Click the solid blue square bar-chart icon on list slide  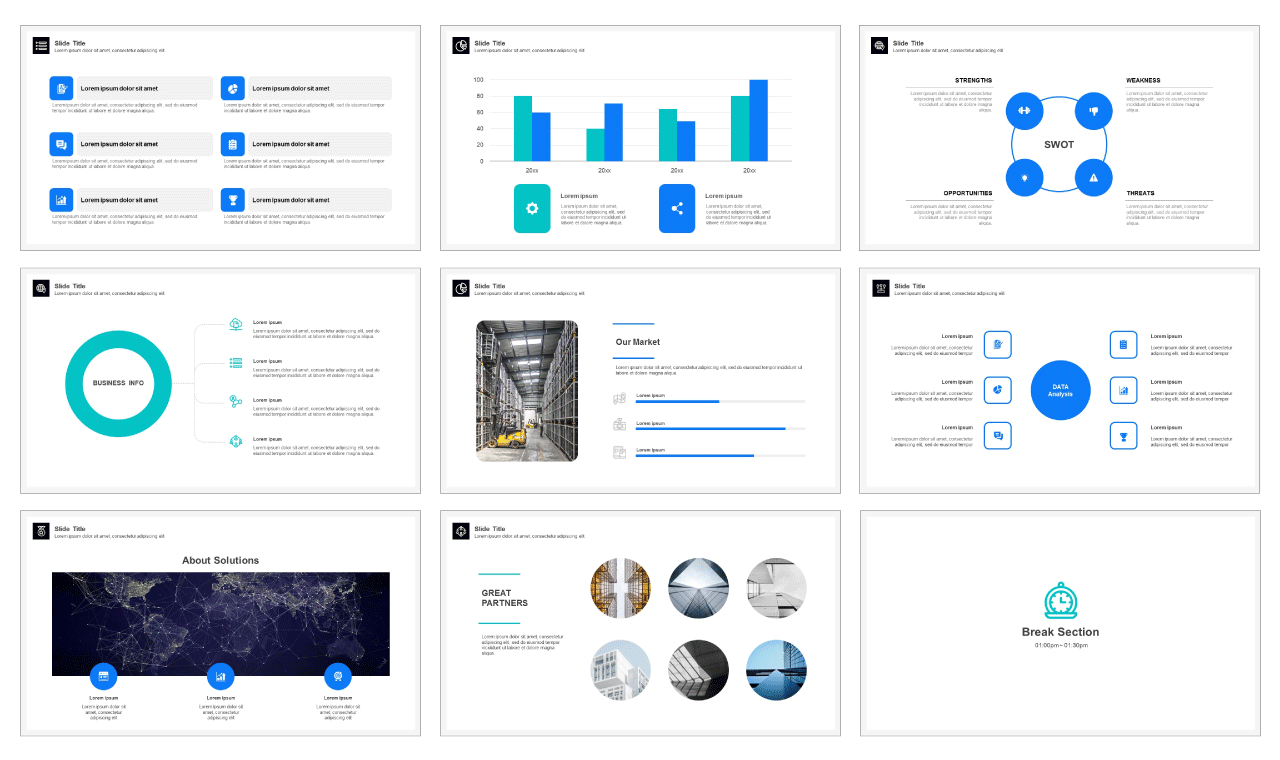[x=61, y=200]
